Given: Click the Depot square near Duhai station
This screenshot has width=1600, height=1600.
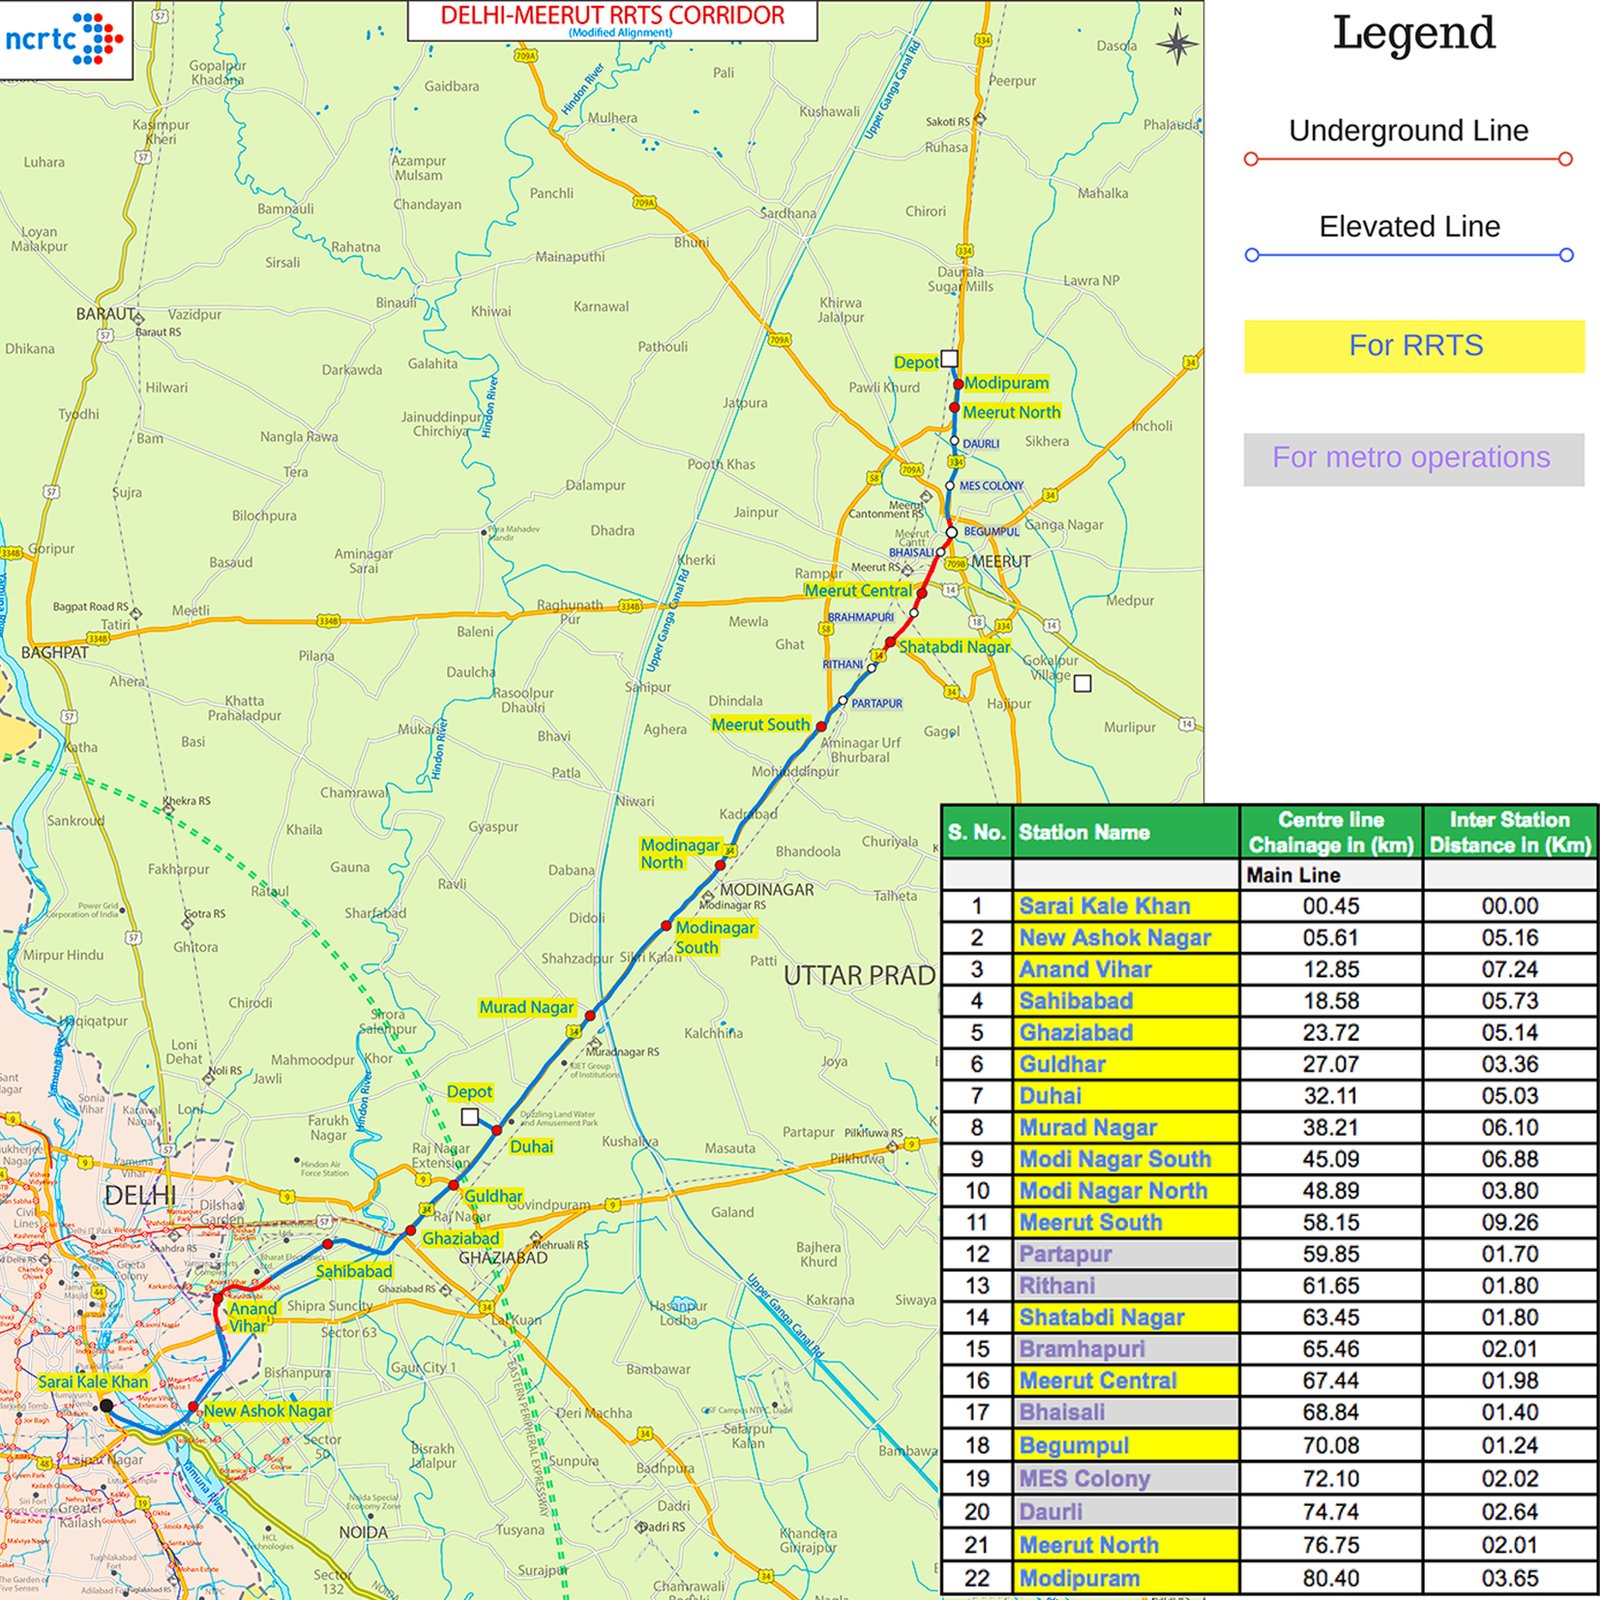Looking at the screenshot, I should tap(470, 1117).
